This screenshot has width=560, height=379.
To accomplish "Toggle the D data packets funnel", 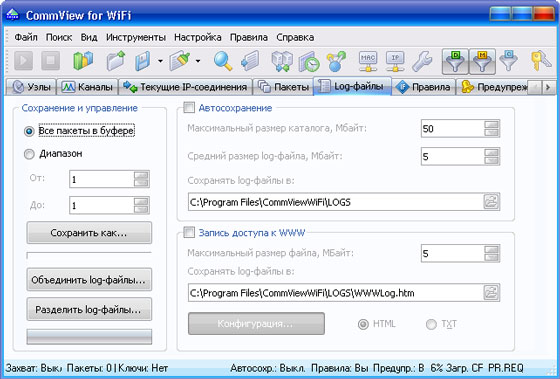I will (x=455, y=61).
